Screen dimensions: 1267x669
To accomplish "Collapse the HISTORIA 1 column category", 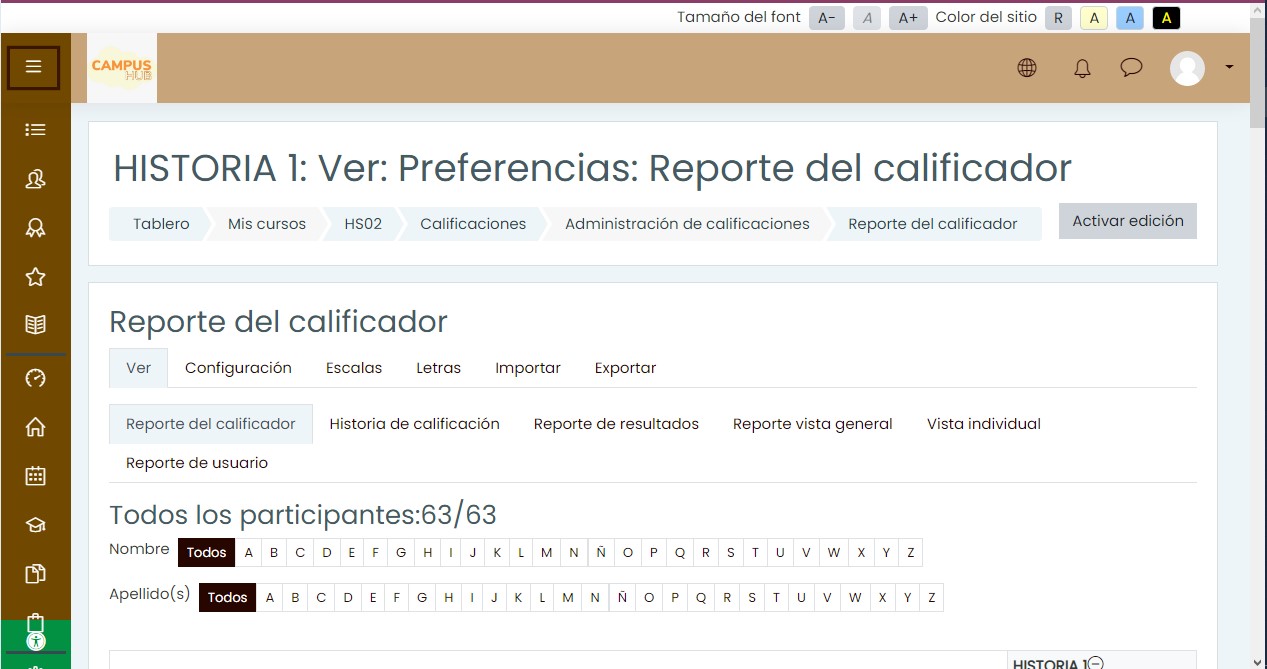I will tap(1096, 662).
